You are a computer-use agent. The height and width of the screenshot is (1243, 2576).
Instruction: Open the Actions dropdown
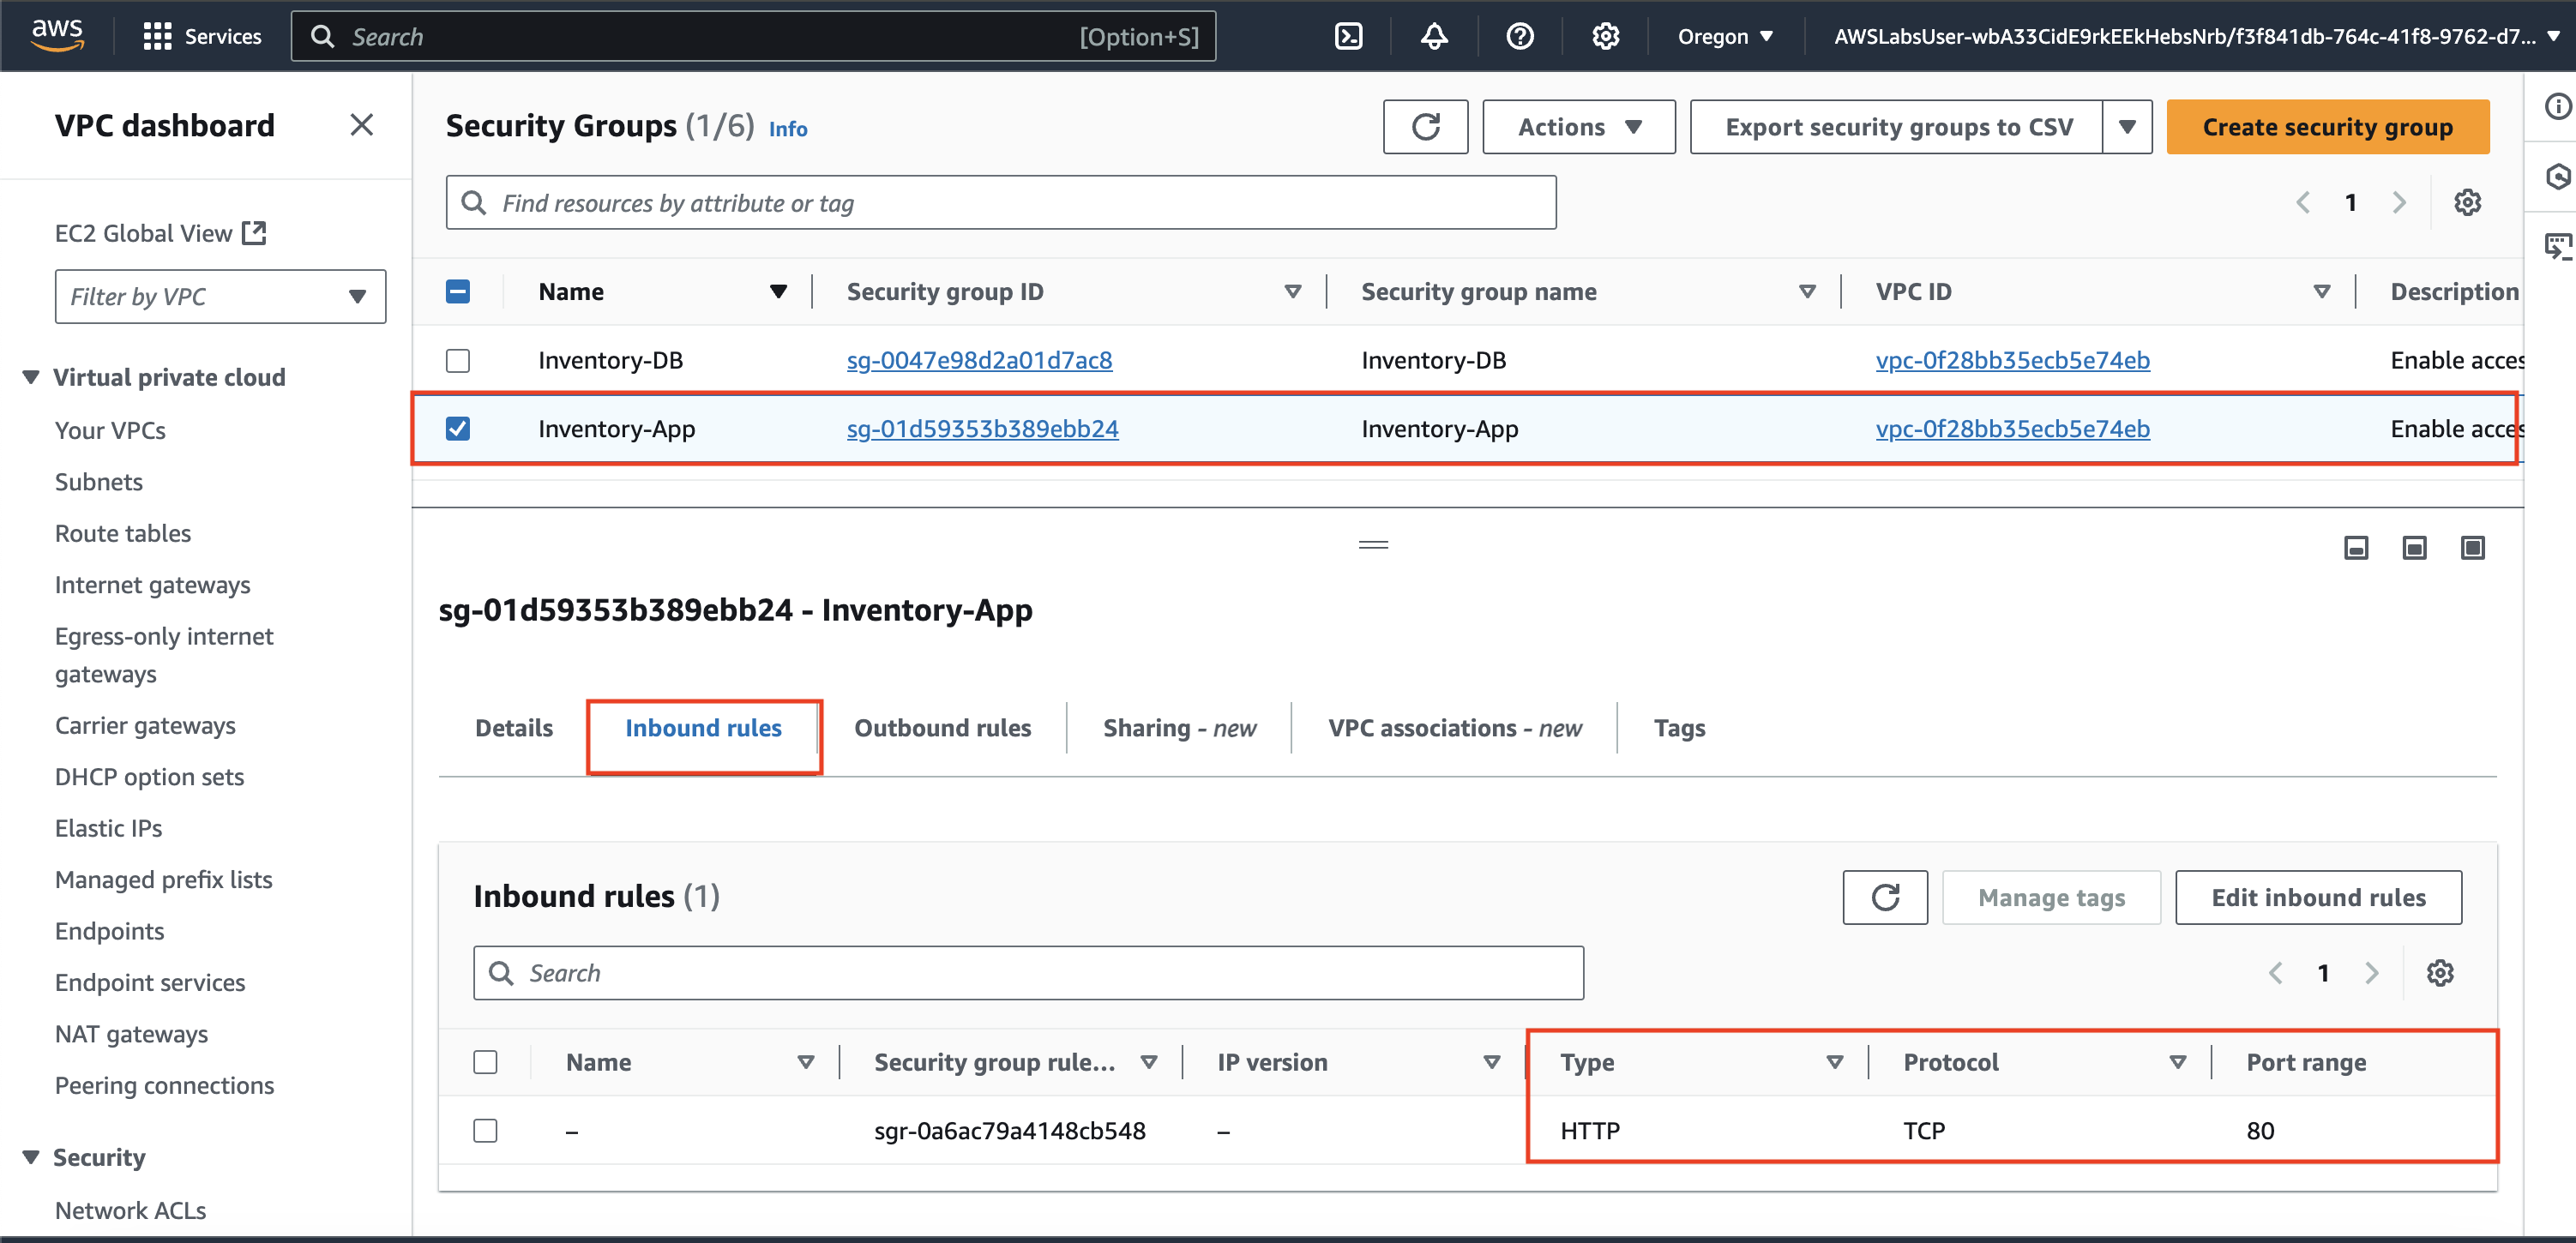click(1578, 127)
